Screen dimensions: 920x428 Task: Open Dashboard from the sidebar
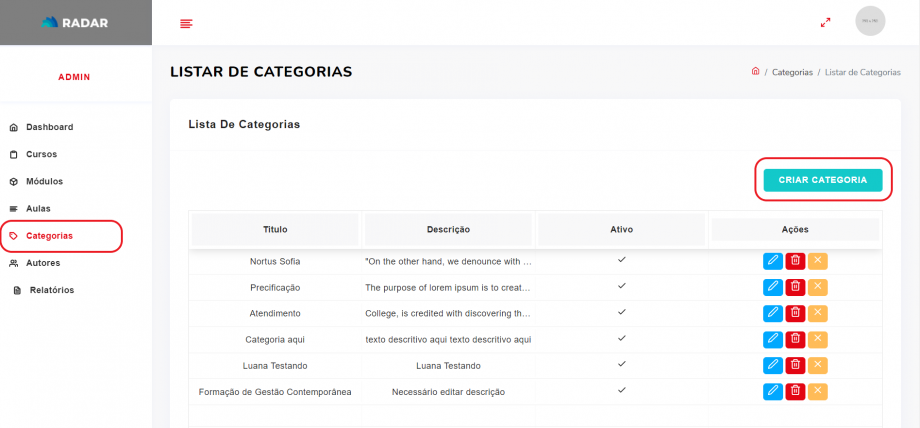pyautogui.click(x=49, y=127)
